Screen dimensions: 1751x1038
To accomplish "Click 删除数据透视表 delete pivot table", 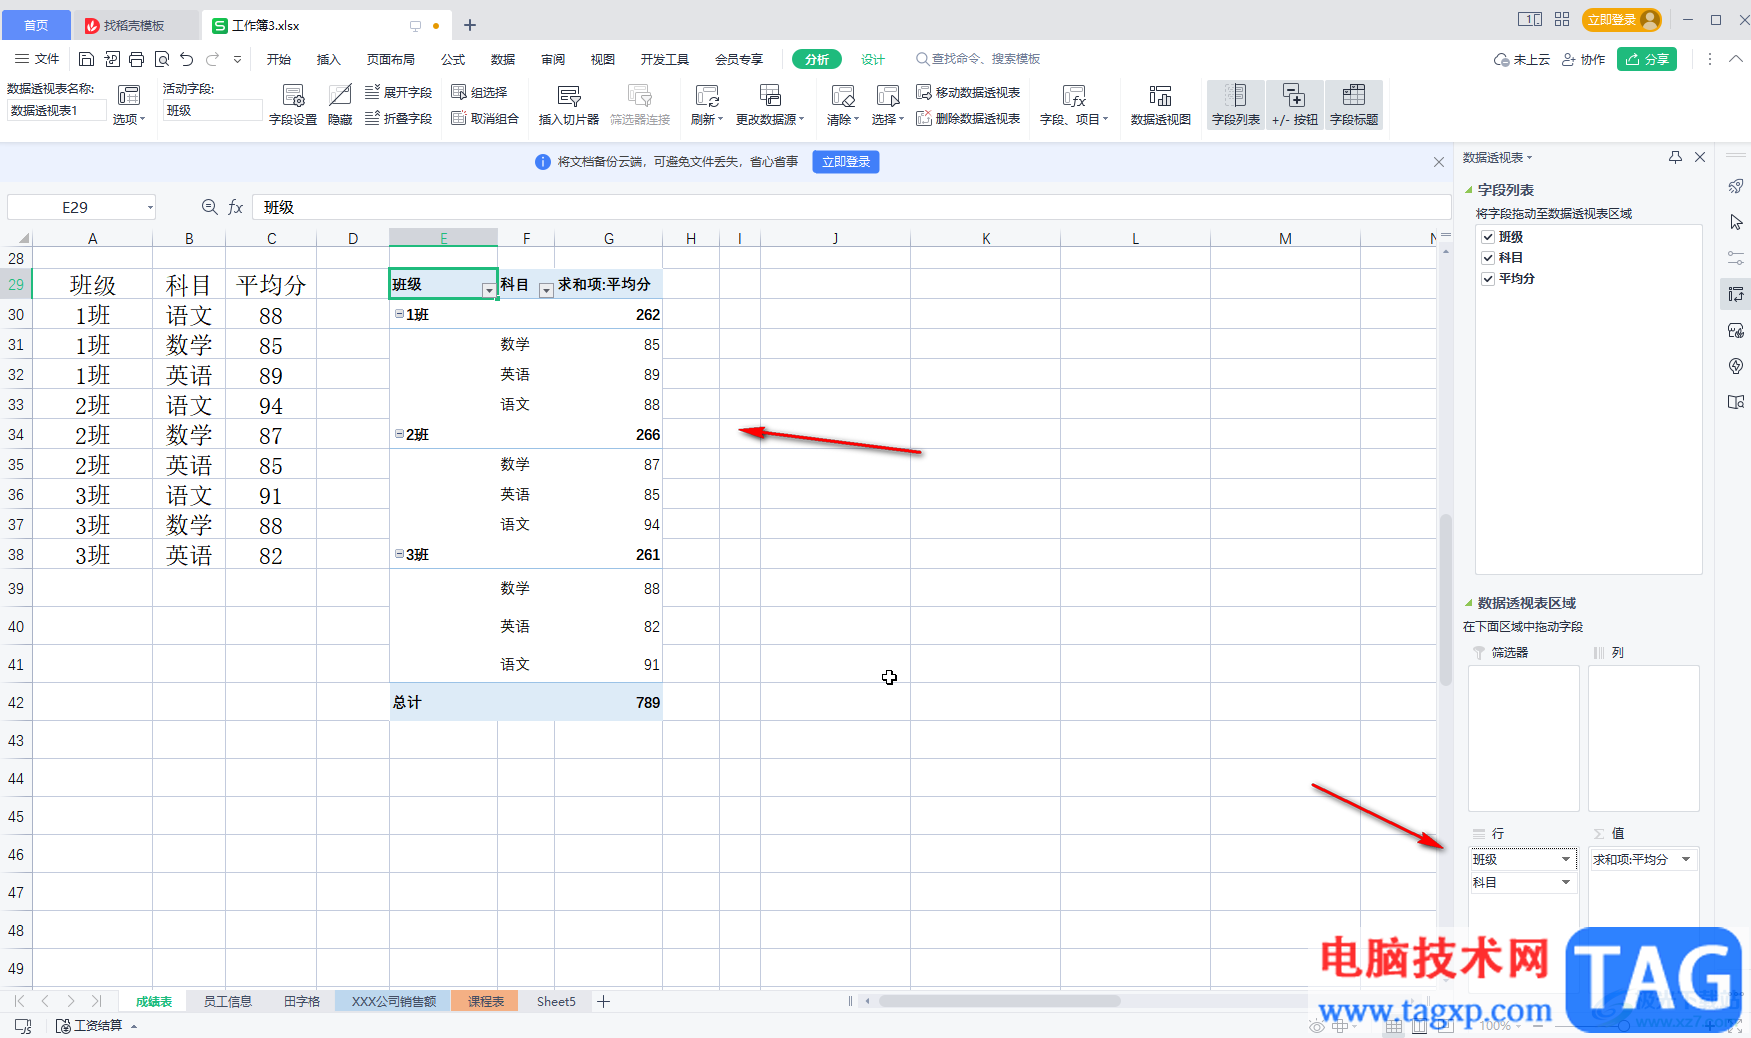I will coord(968,118).
